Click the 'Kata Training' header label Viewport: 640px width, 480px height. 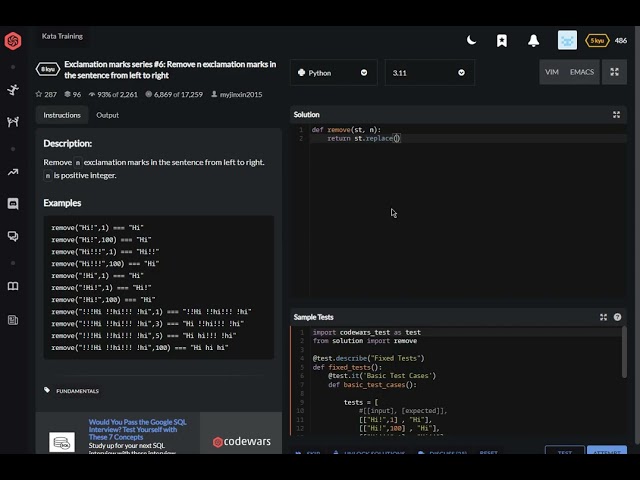pos(62,36)
